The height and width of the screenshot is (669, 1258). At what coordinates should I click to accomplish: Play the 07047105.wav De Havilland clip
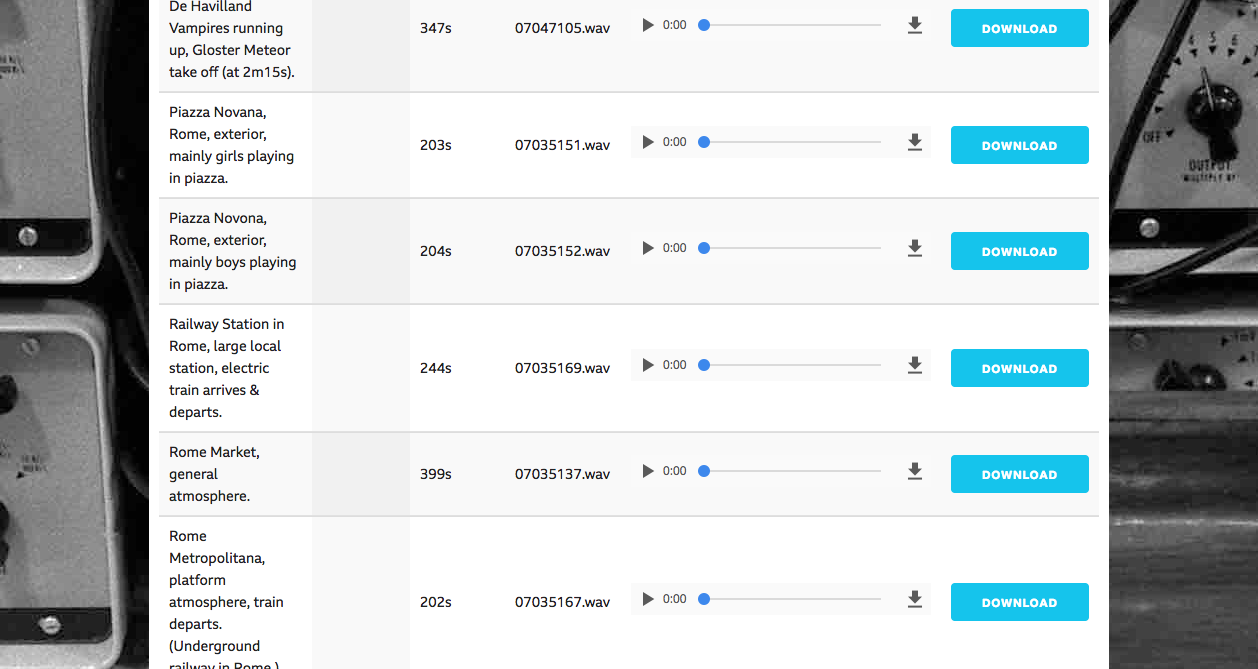click(x=648, y=25)
